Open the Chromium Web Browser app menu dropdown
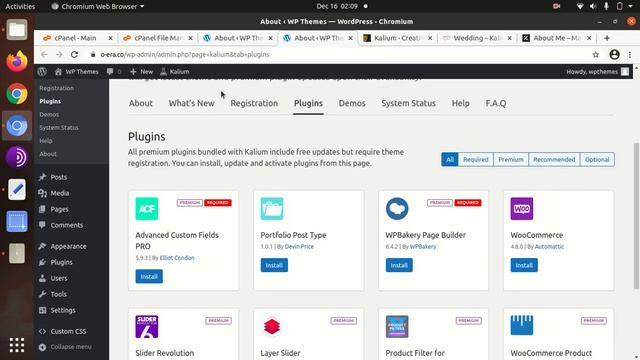The width and height of the screenshot is (640, 360). click(x=98, y=6)
